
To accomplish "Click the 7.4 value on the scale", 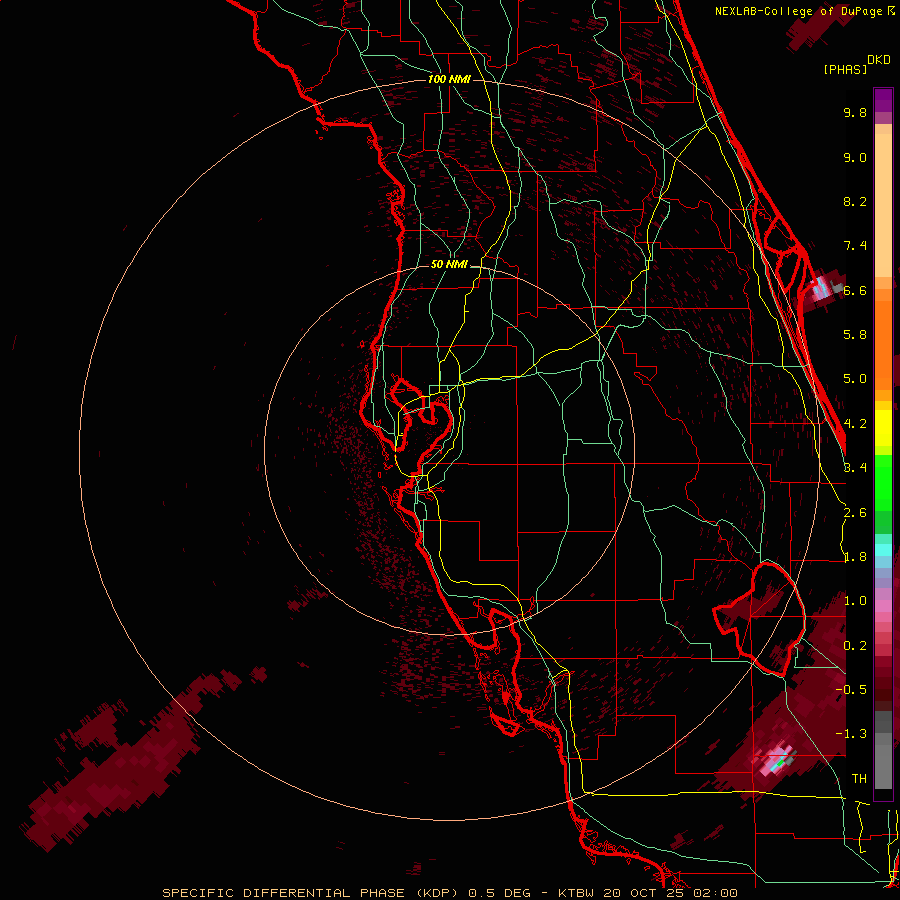I will point(855,246).
